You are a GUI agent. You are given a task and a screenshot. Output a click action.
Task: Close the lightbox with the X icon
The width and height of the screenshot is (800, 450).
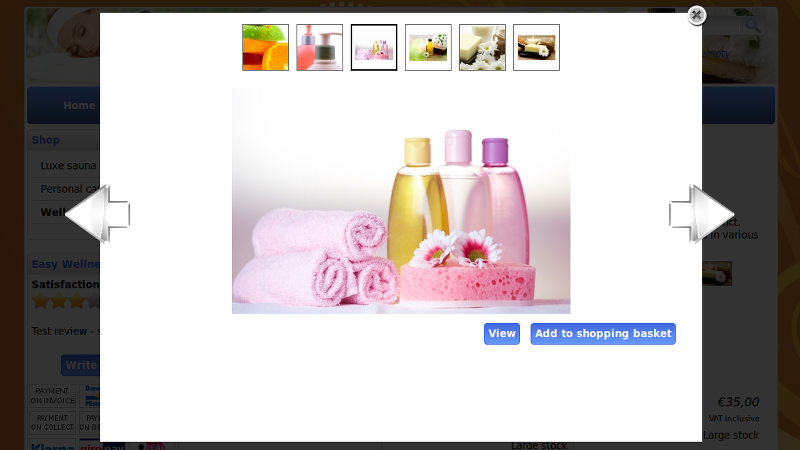pyautogui.click(x=697, y=15)
